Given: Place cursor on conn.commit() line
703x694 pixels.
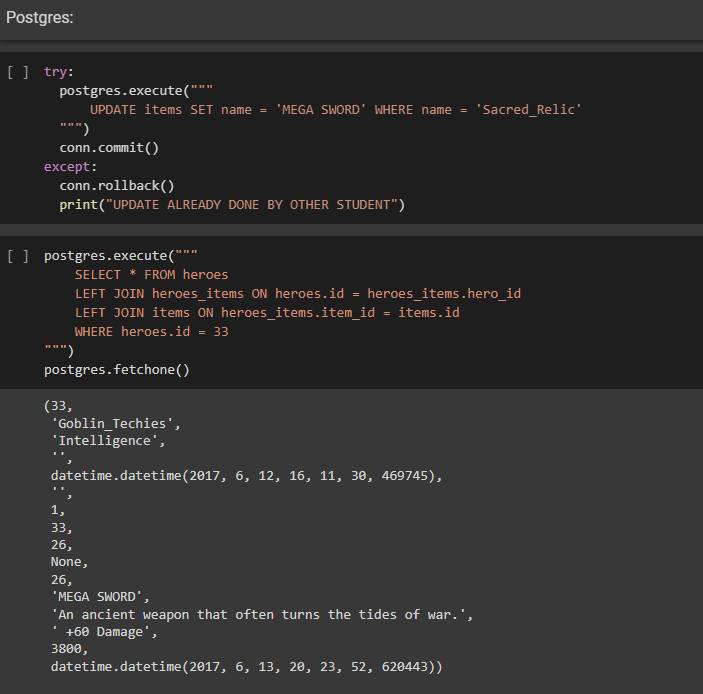Looking at the screenshot, I should pyautogui.click(x=109, y=148).
